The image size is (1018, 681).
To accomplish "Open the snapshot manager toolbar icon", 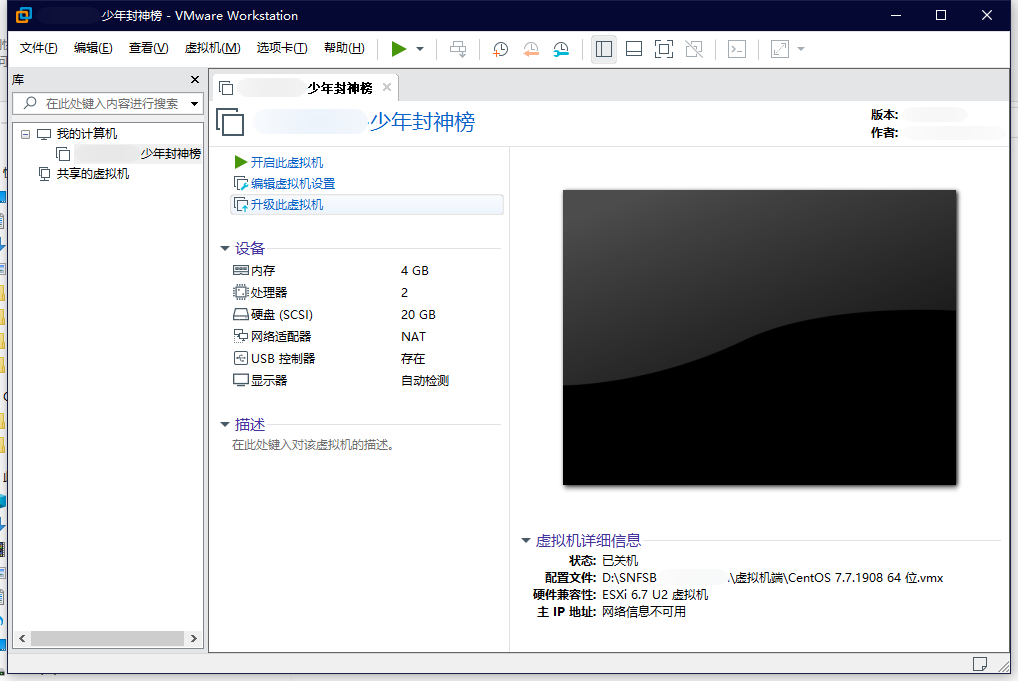I will (x=561, y=49).
